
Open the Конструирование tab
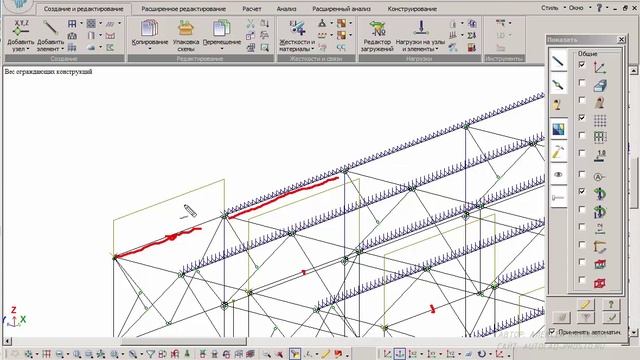click(412, 9)
